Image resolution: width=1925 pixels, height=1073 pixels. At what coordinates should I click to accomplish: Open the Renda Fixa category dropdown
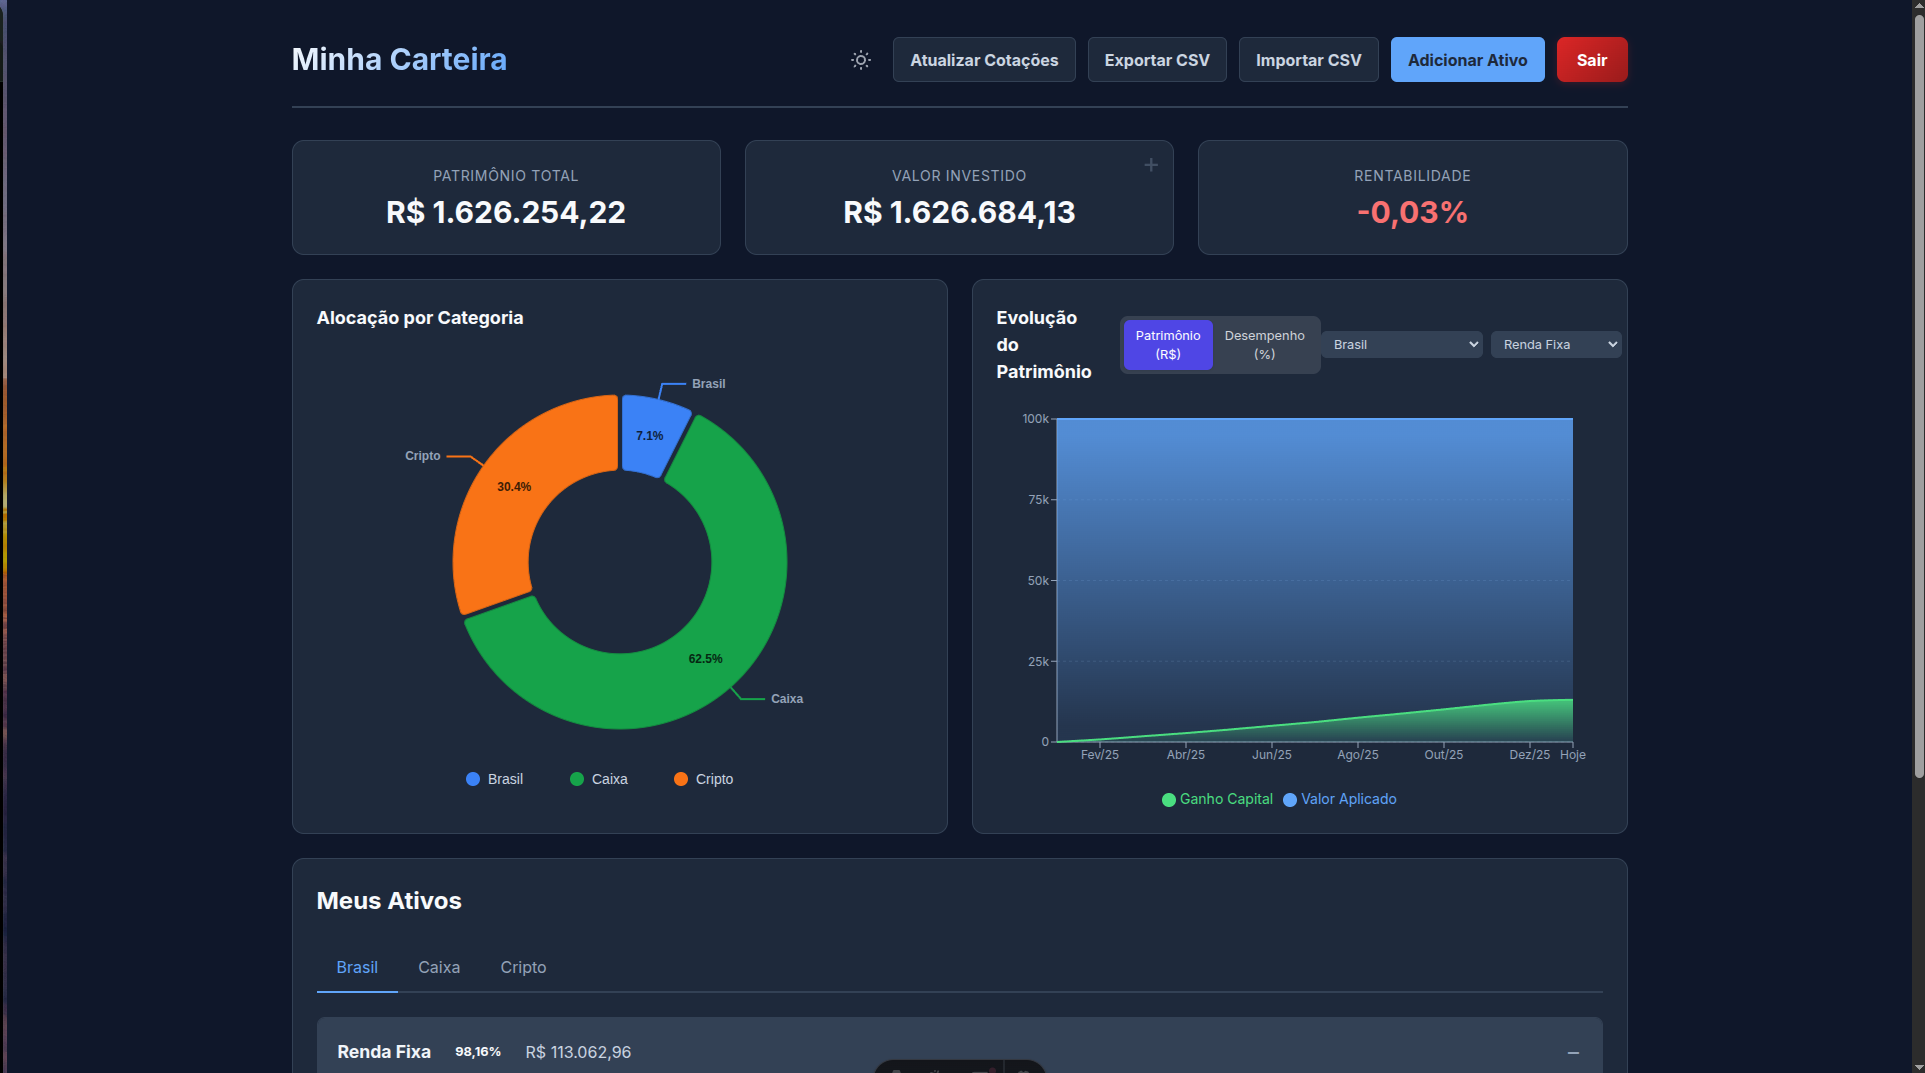[1556, 344]
